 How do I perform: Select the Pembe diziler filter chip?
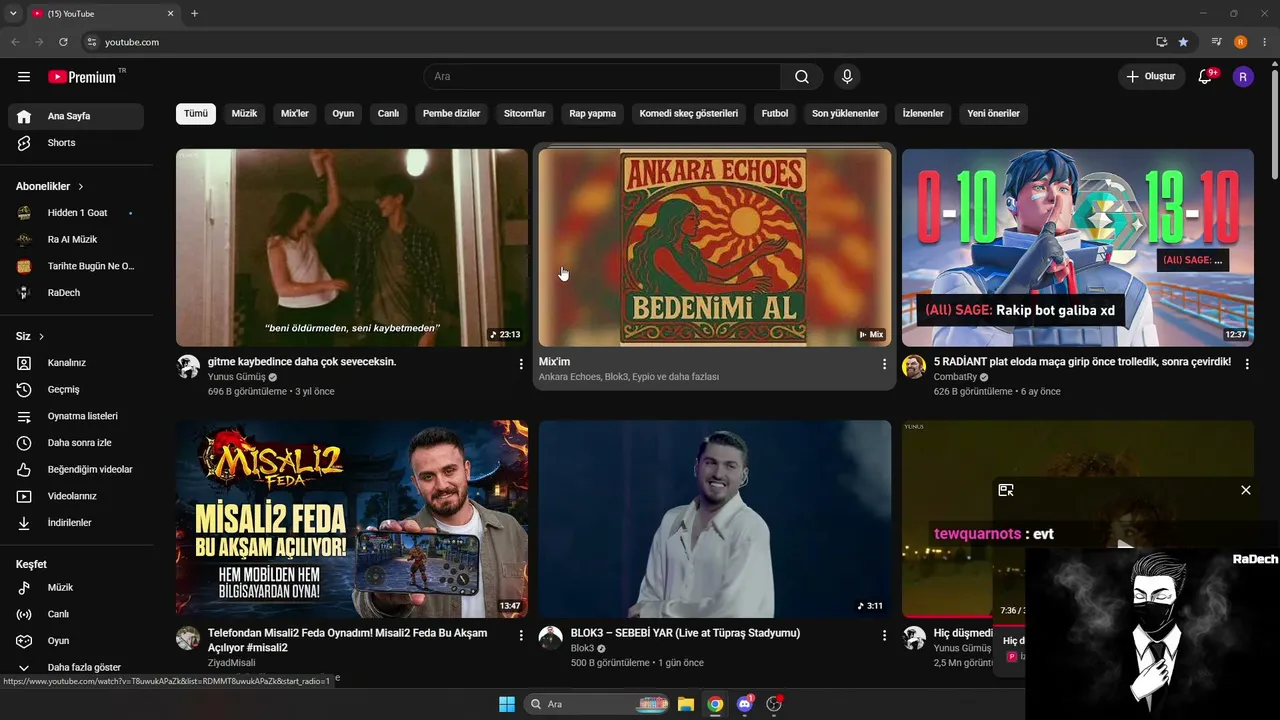coord(452,114)
